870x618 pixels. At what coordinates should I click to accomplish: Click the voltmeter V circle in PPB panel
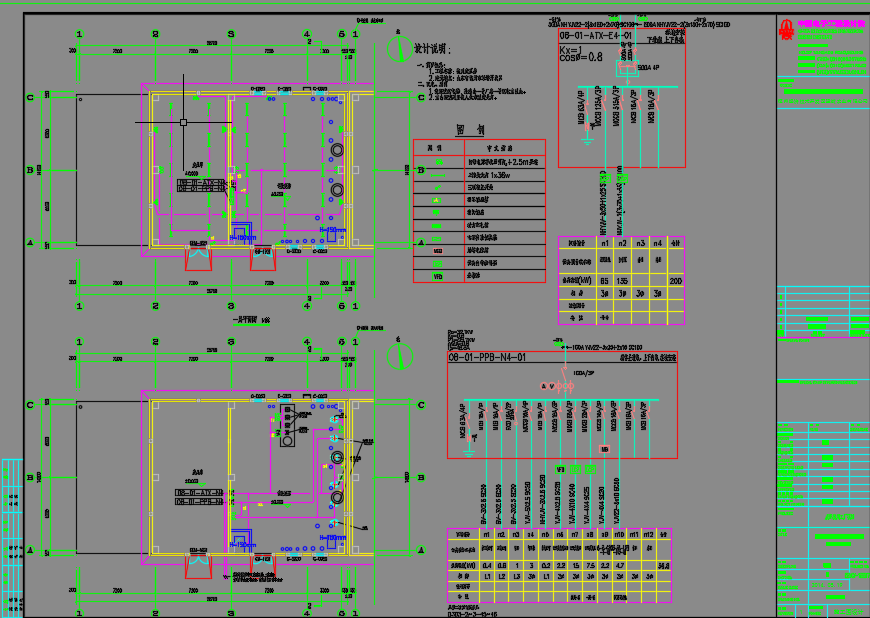(x=552, y=386)
